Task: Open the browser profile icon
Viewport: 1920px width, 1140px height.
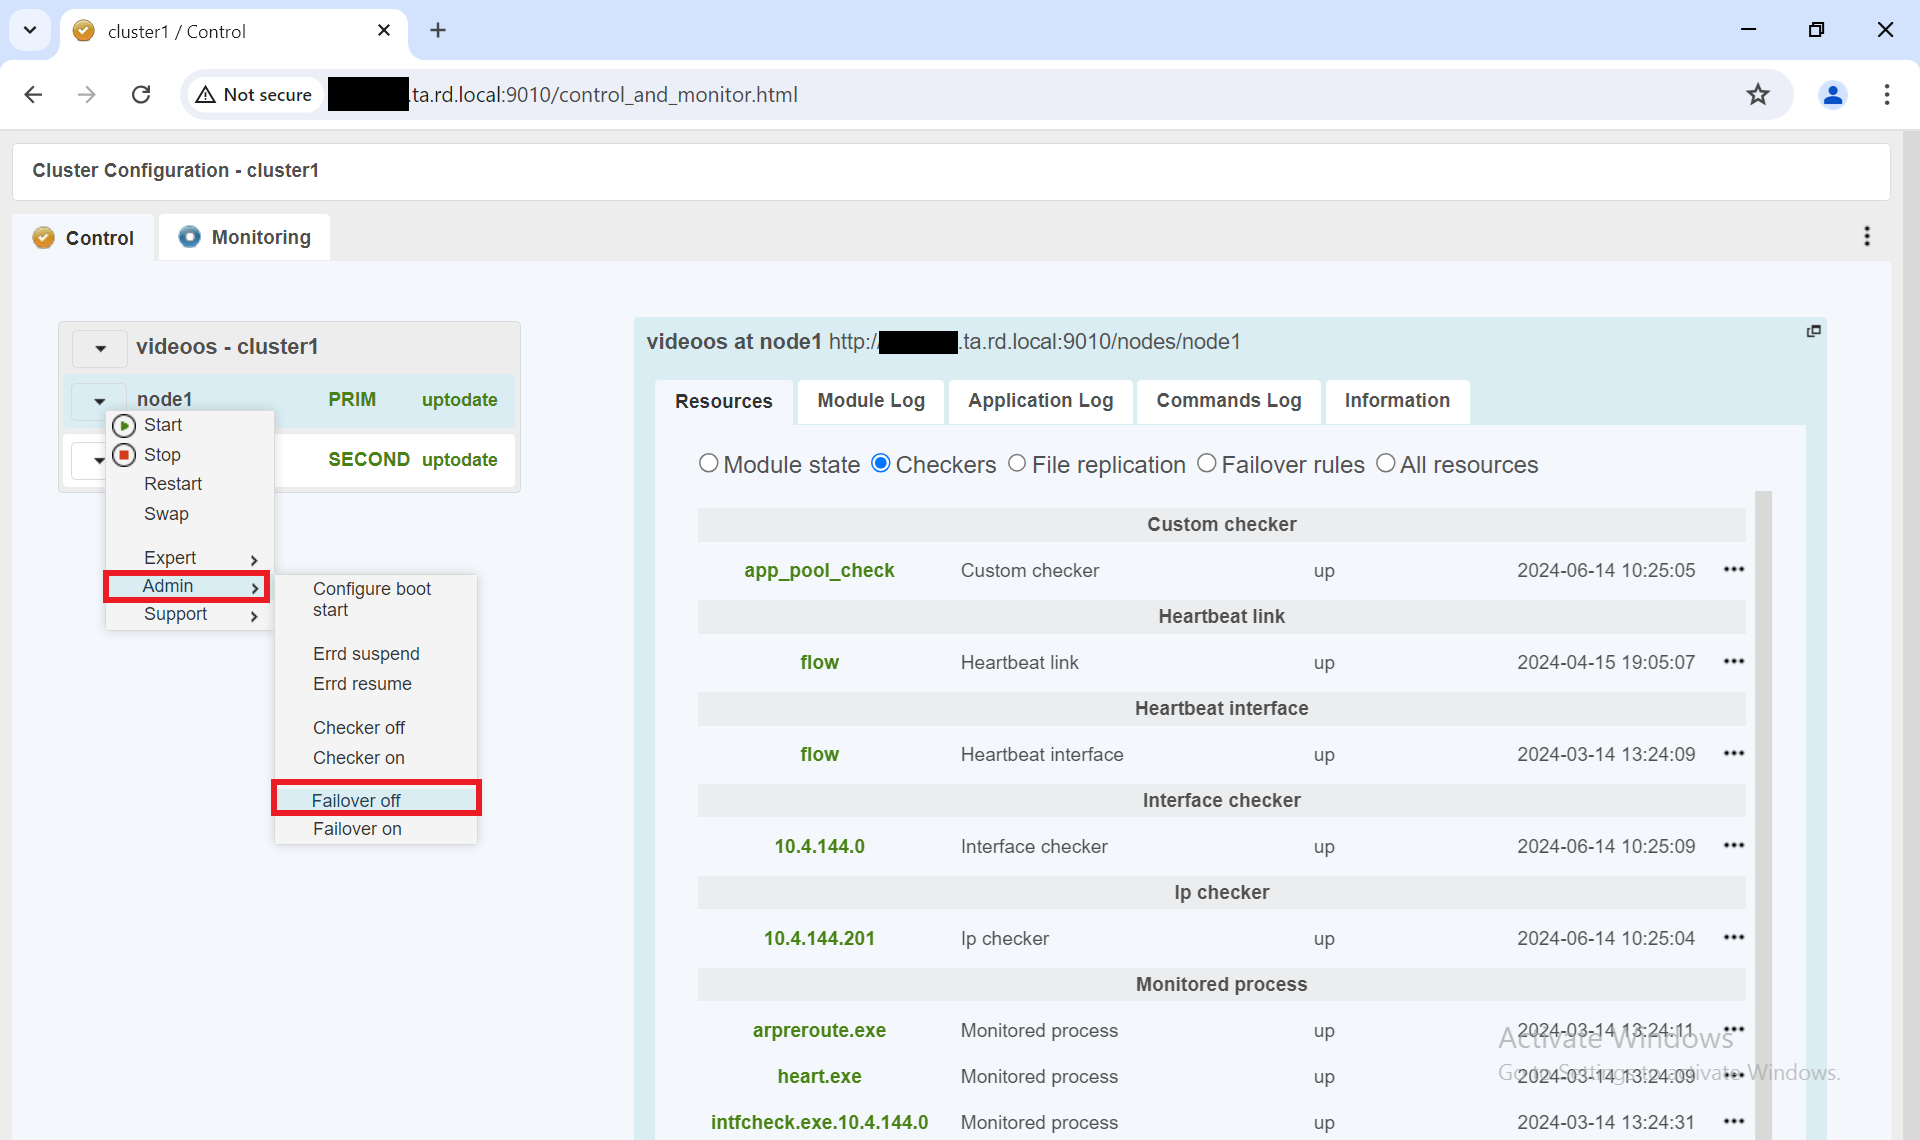Action: (1833, 95)
